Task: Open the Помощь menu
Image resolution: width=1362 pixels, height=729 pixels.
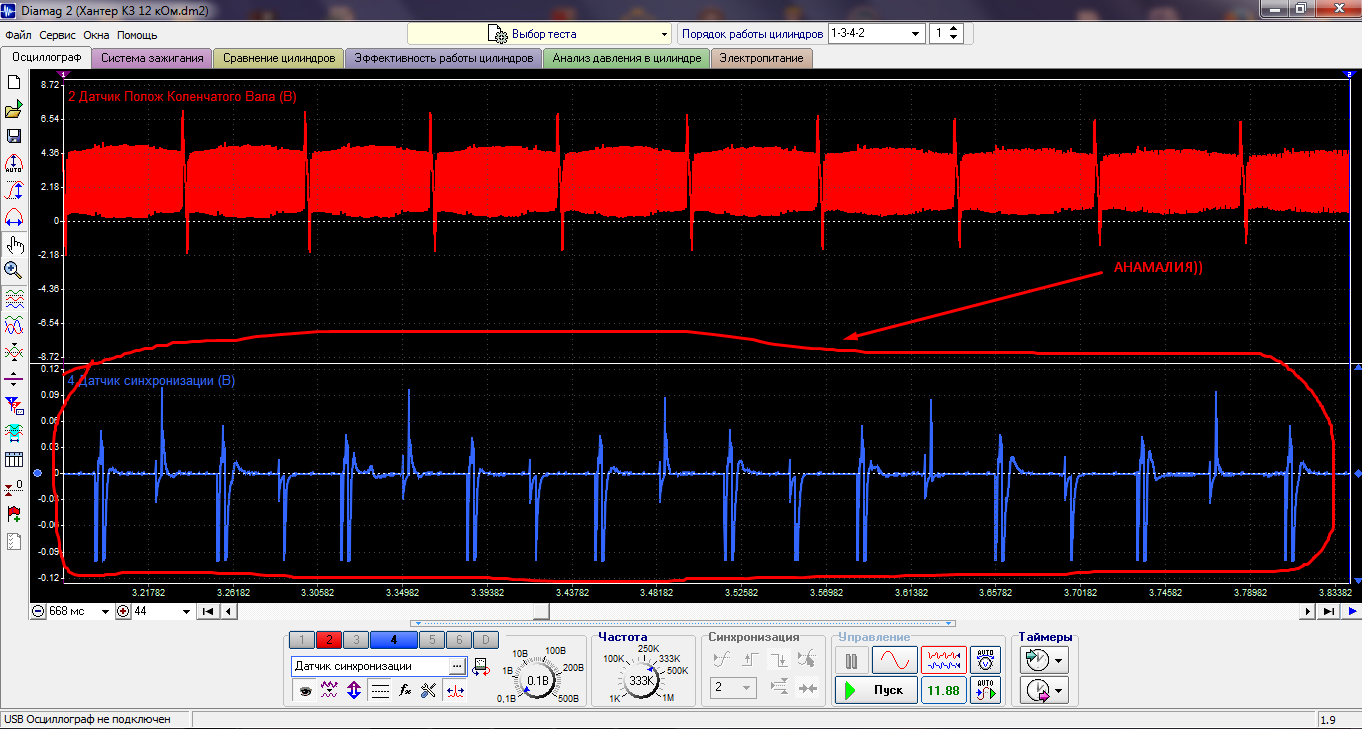Action: tap(137, 35)
